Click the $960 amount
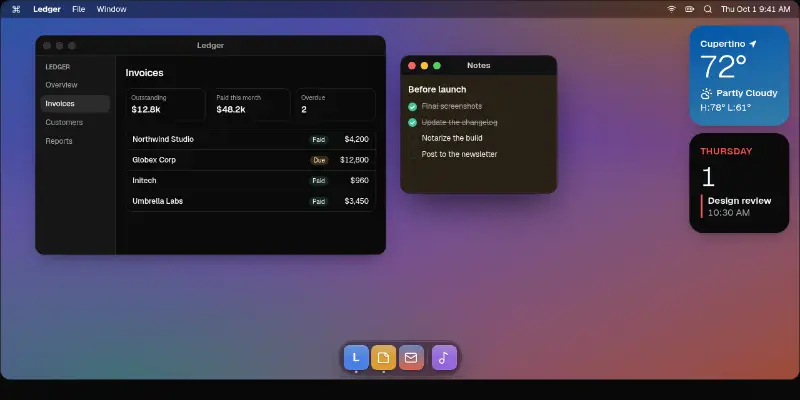The image size is (800, 400). tap(360, 181)
